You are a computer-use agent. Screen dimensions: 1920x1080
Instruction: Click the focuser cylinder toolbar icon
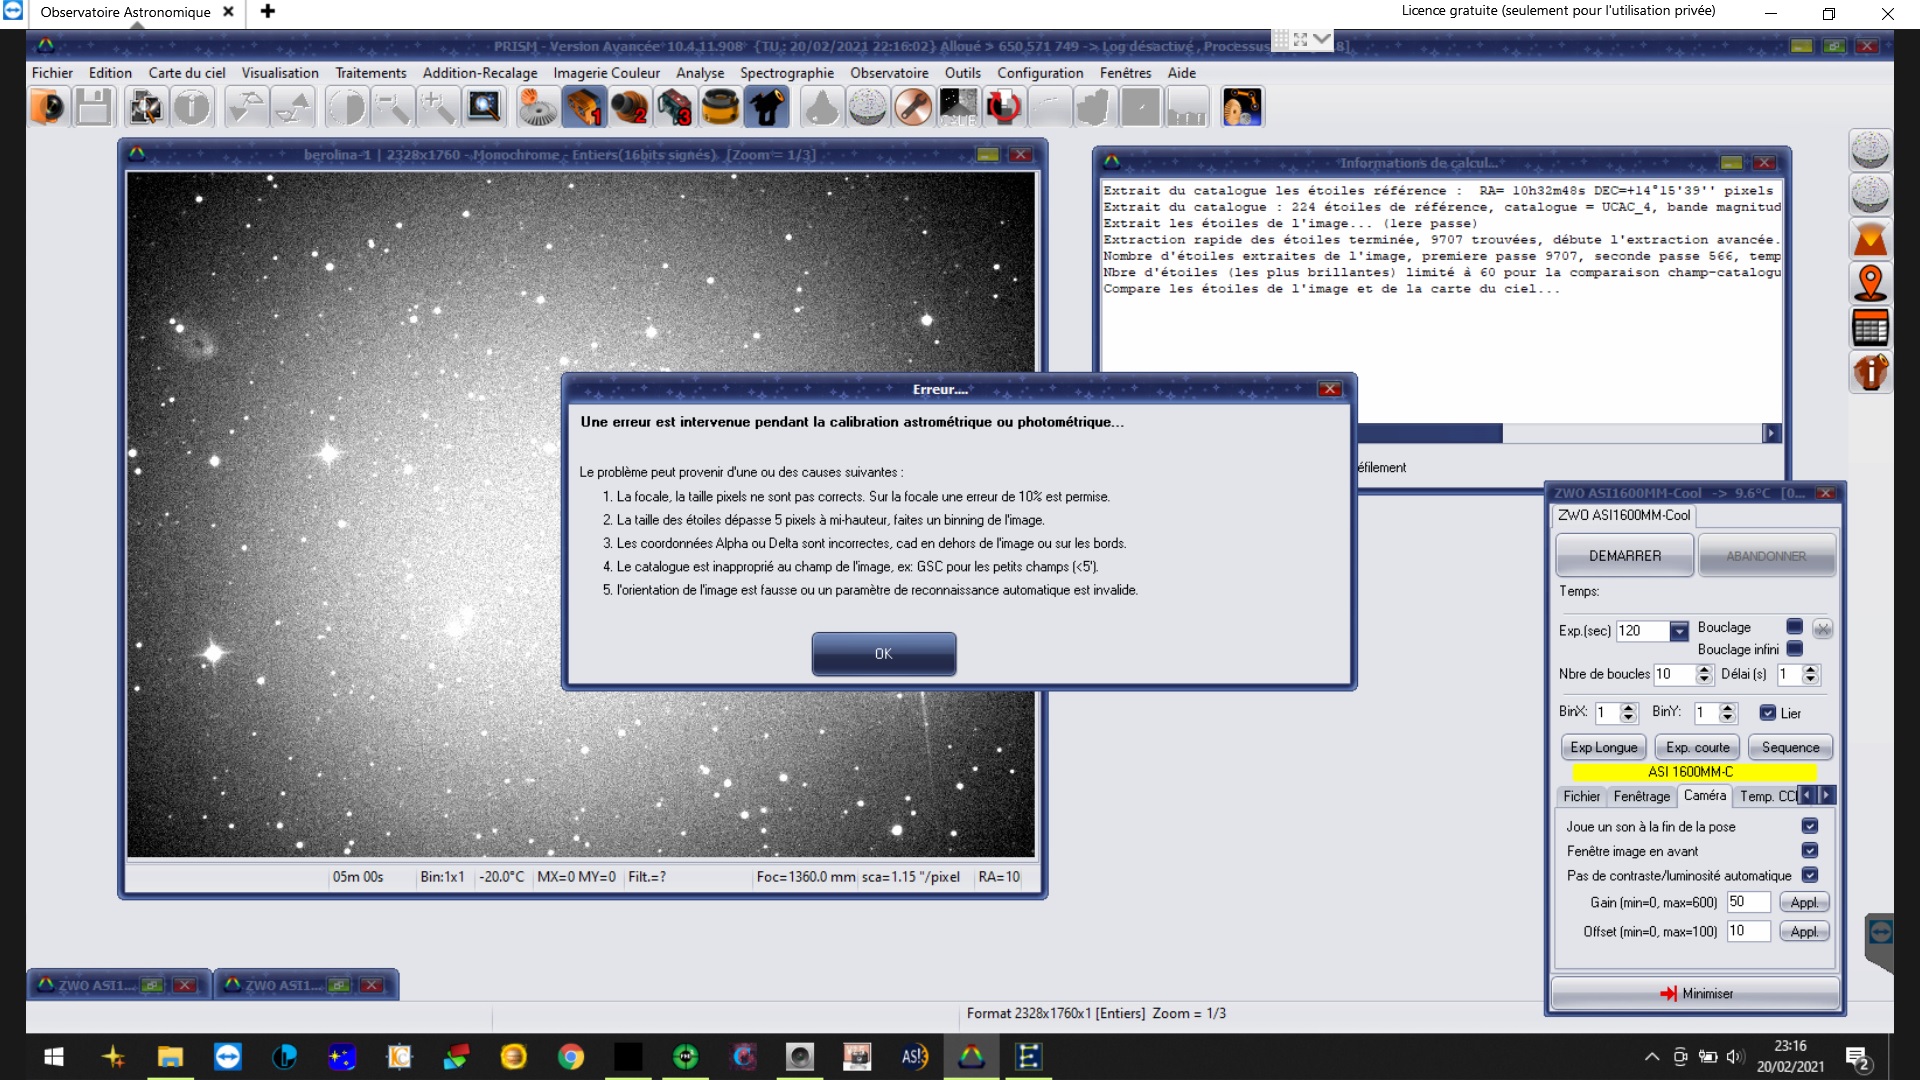point(720,107)
